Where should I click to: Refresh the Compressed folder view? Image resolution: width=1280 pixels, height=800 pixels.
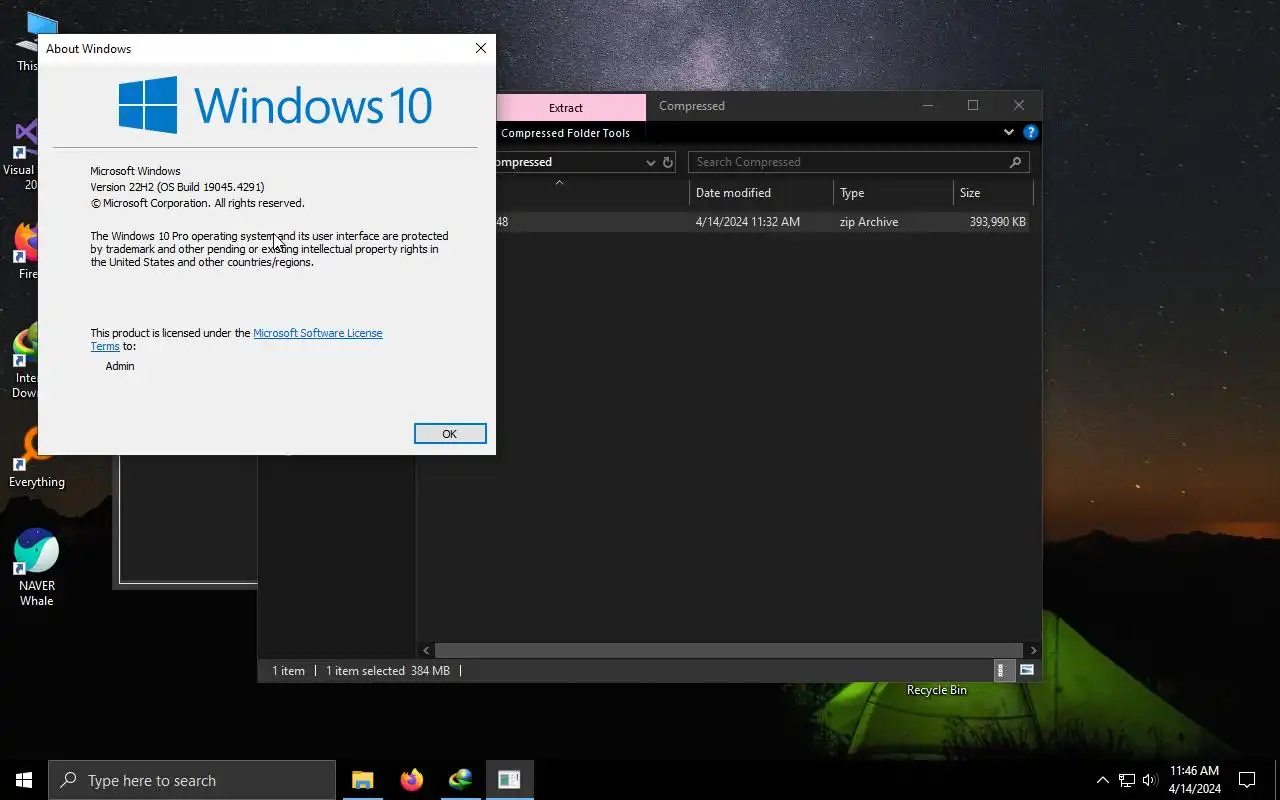(x=668, y=162)
